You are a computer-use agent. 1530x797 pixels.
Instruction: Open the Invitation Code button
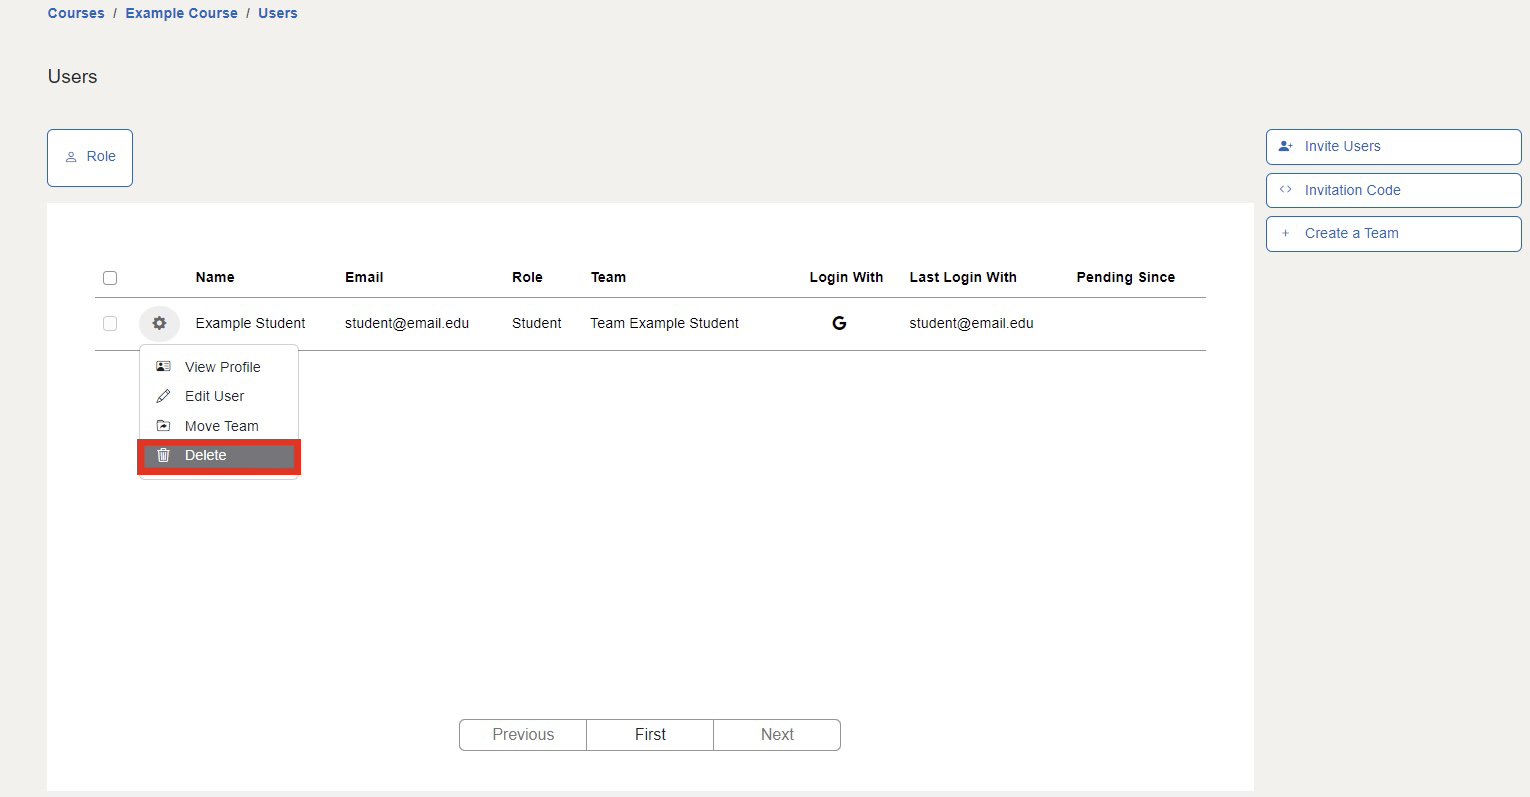coord(1393,190)
